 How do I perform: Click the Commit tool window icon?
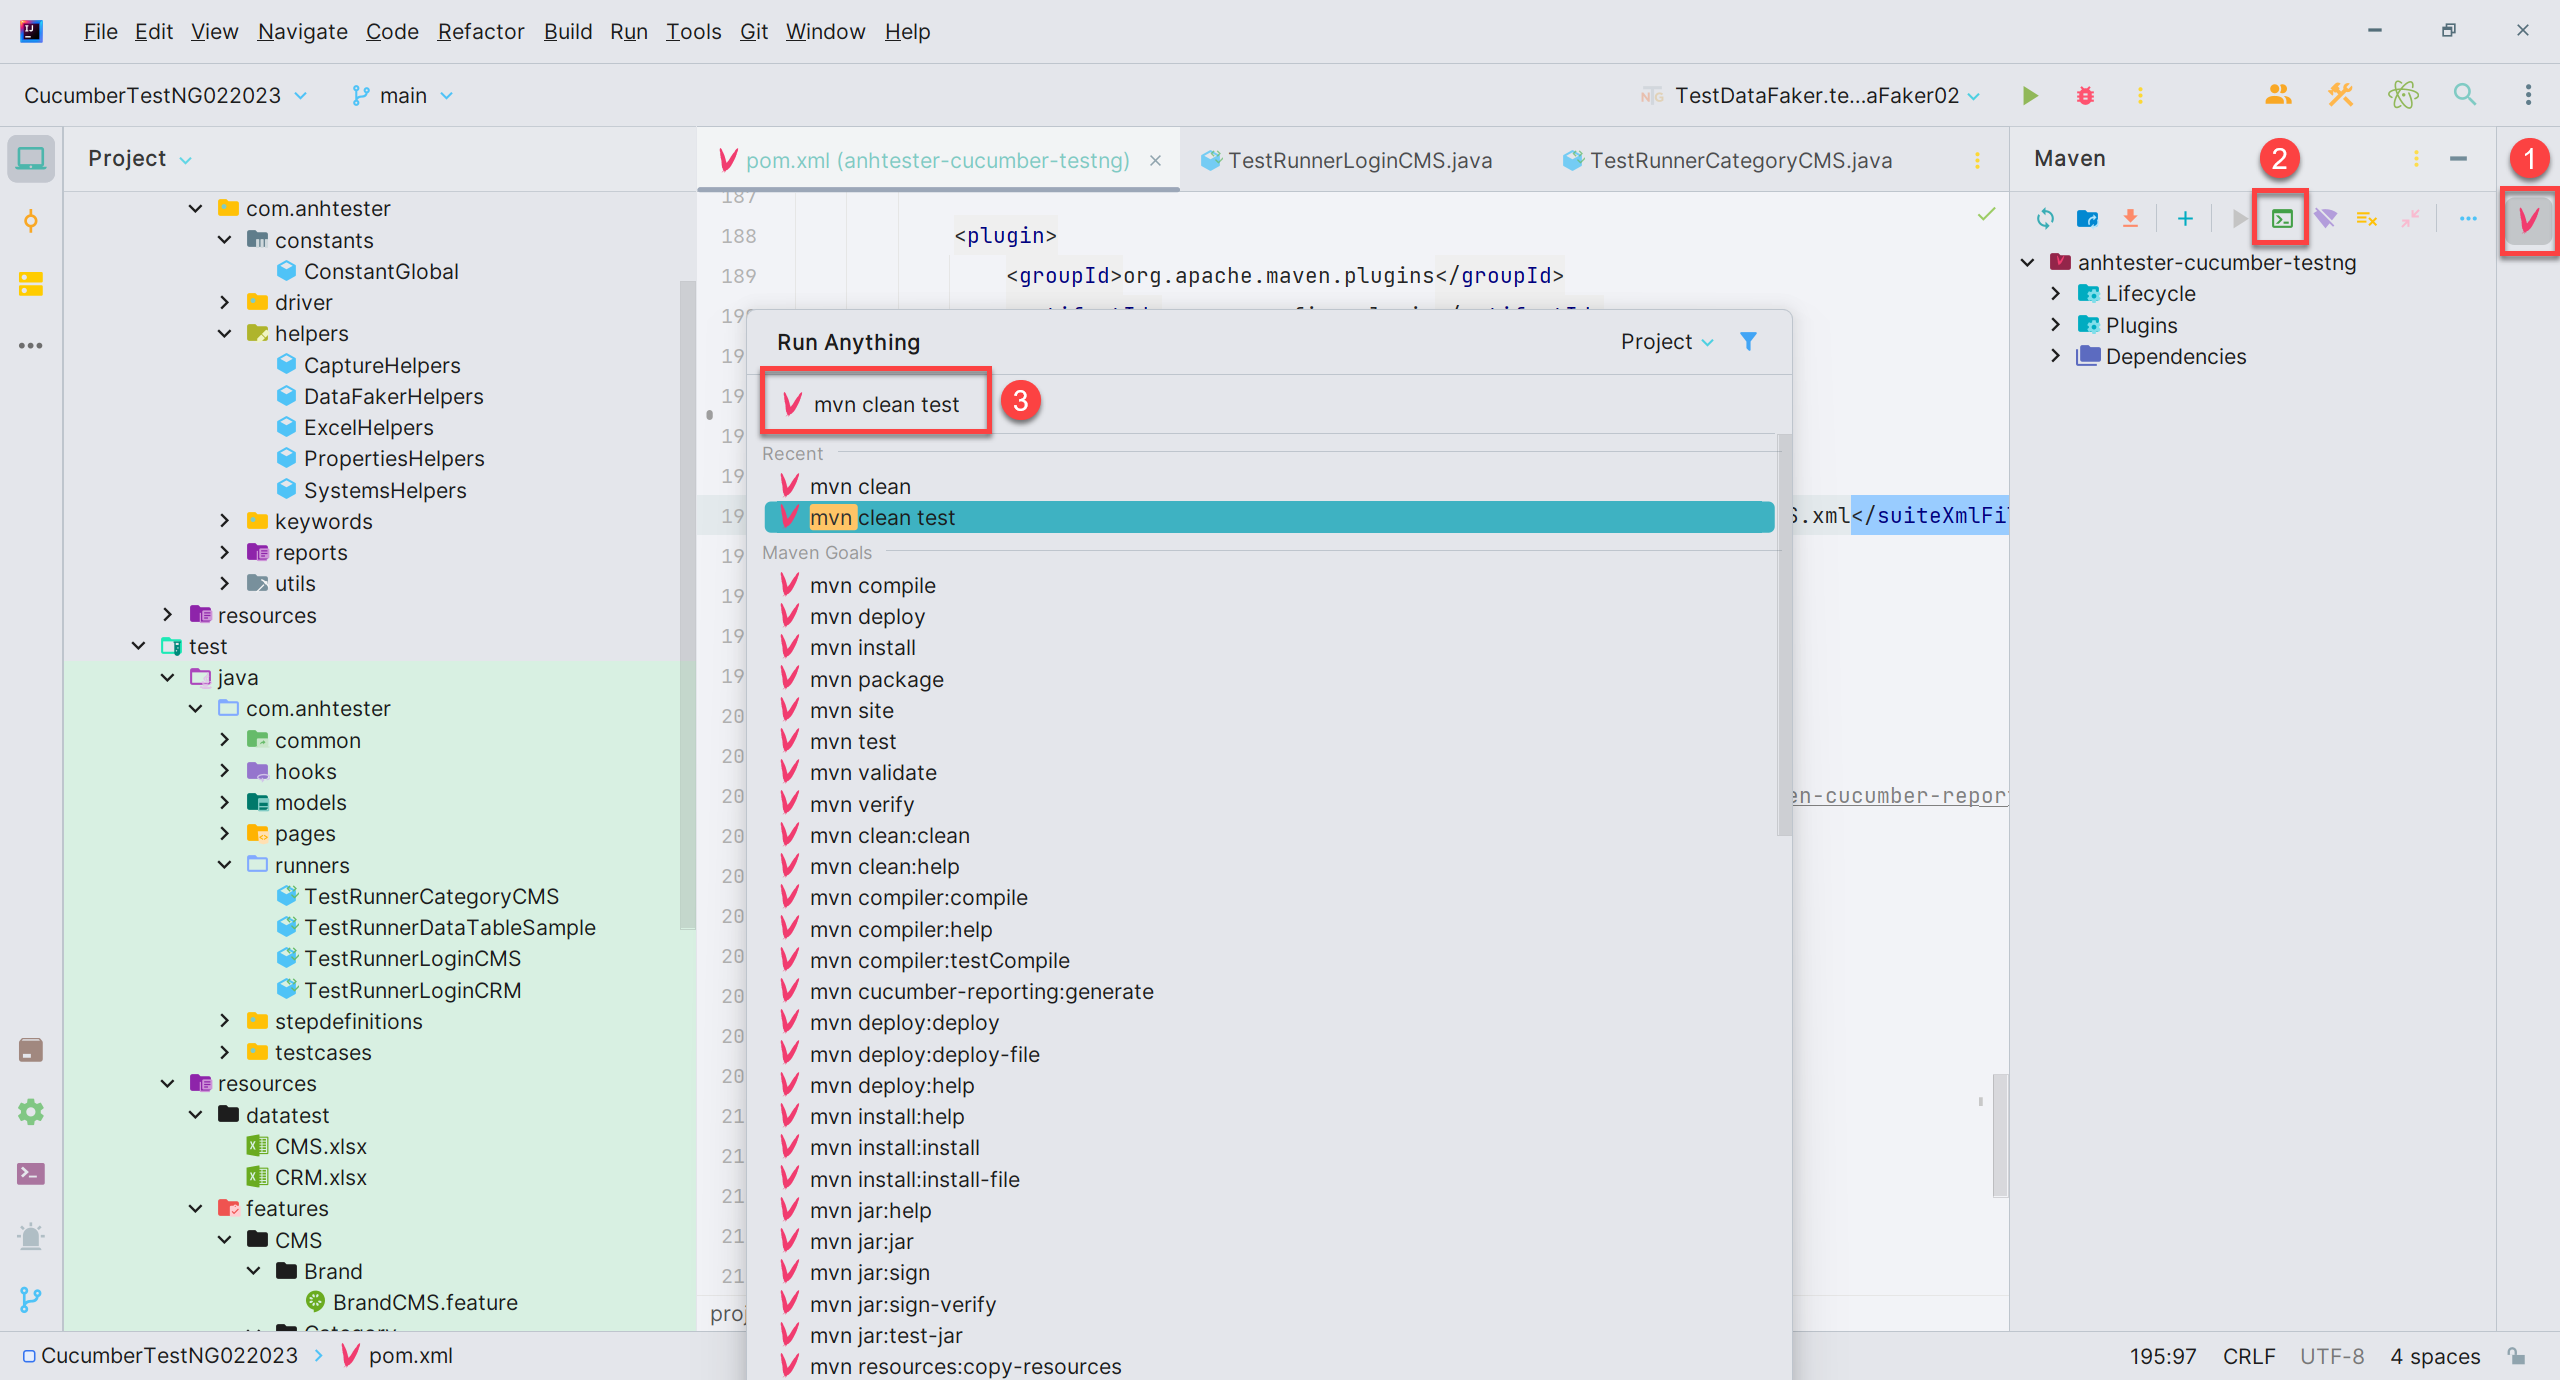click(31, 221)
